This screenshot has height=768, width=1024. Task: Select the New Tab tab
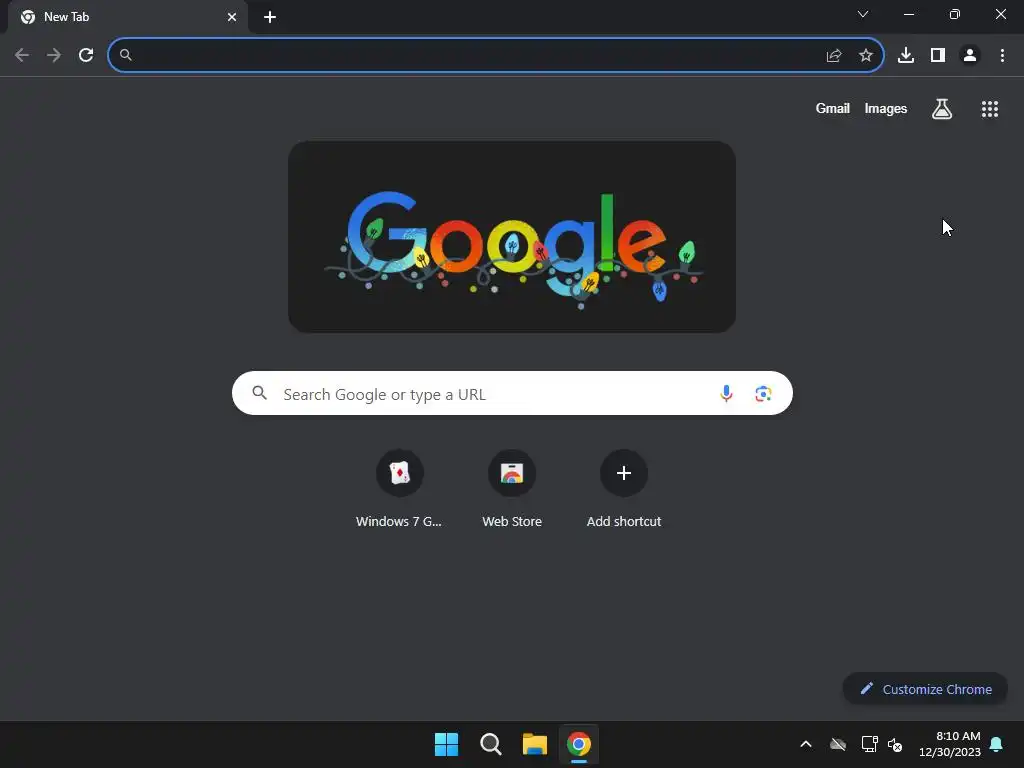(x=128, y=17)
